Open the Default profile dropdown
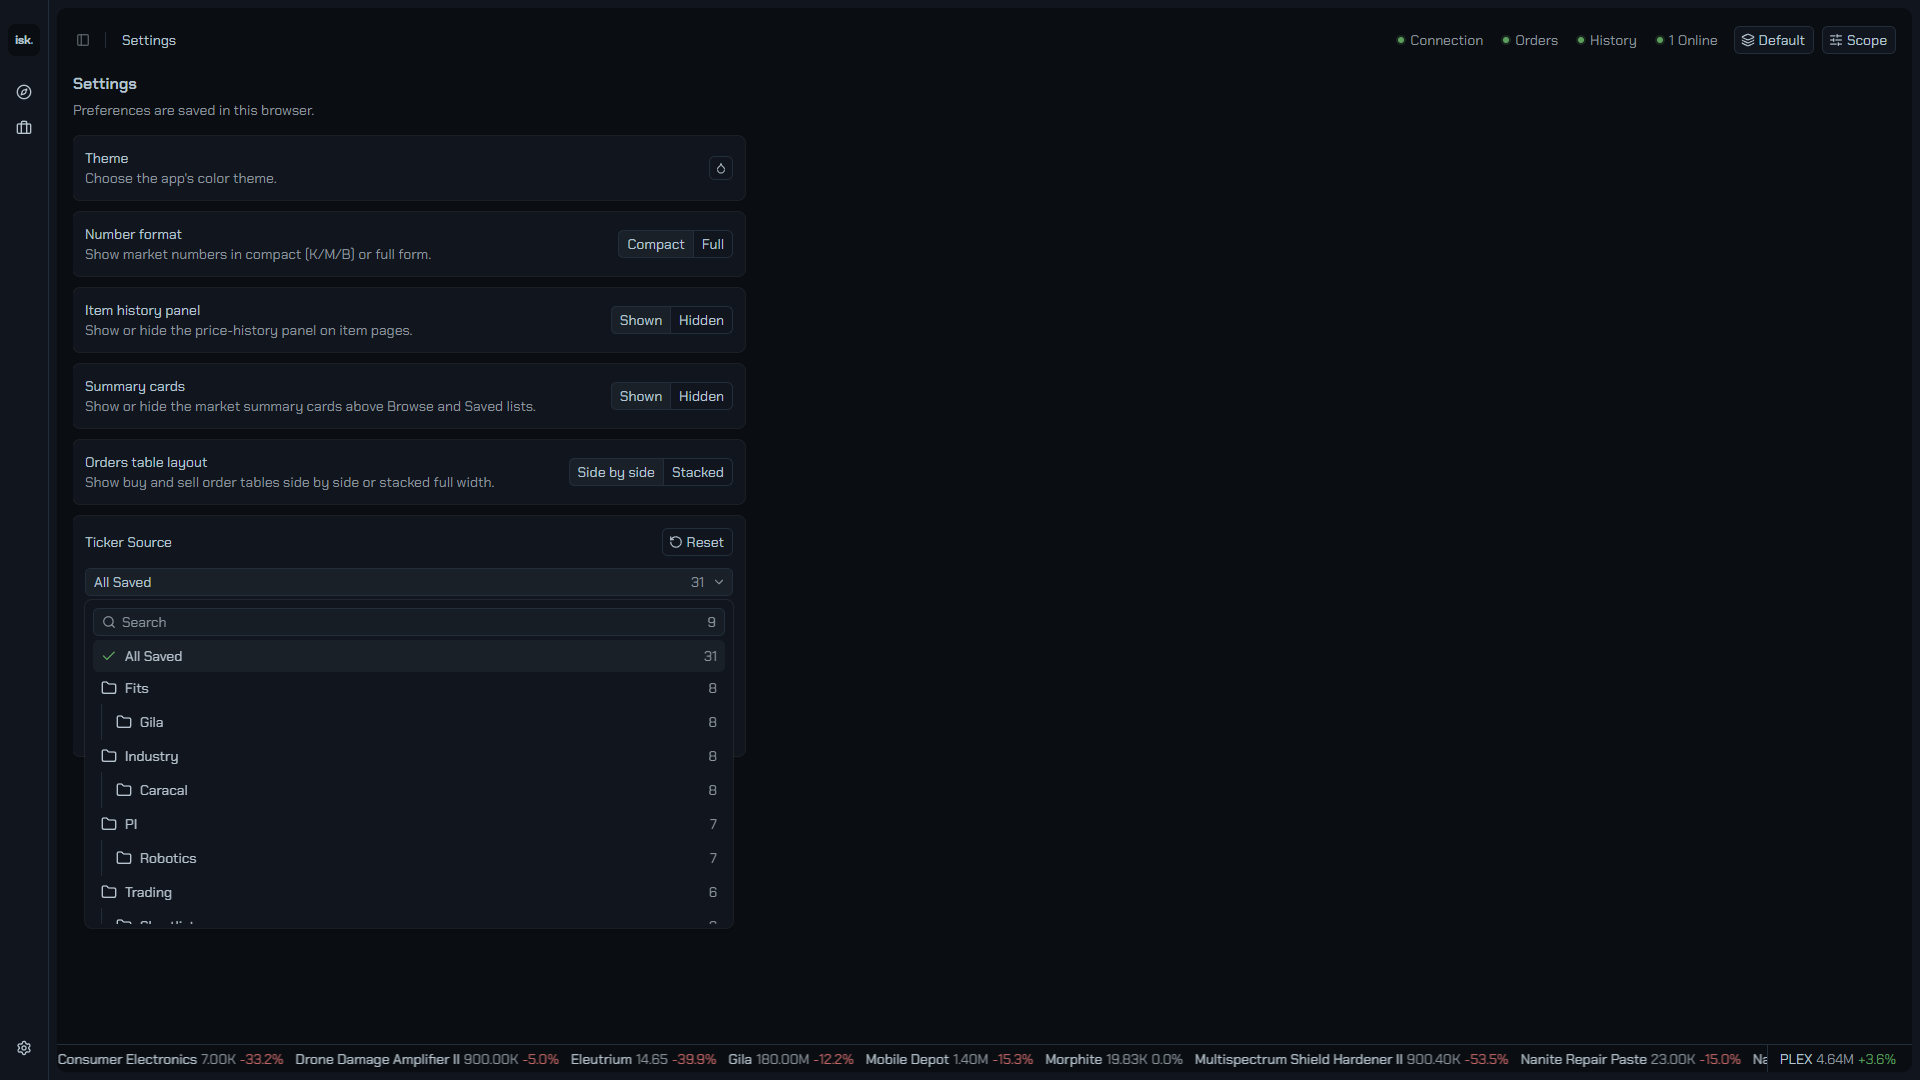 click(x=1773, y=40)
